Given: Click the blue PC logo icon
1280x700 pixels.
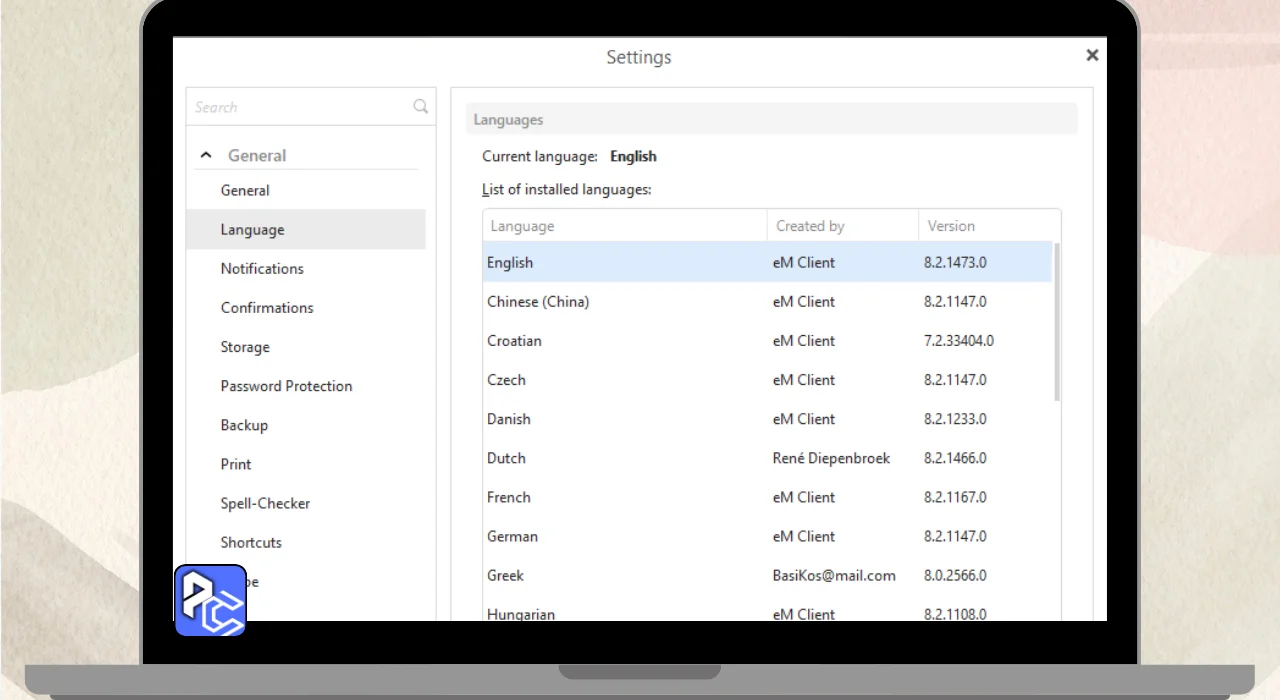Looking at the screenshot, I should tap(210, 600).
